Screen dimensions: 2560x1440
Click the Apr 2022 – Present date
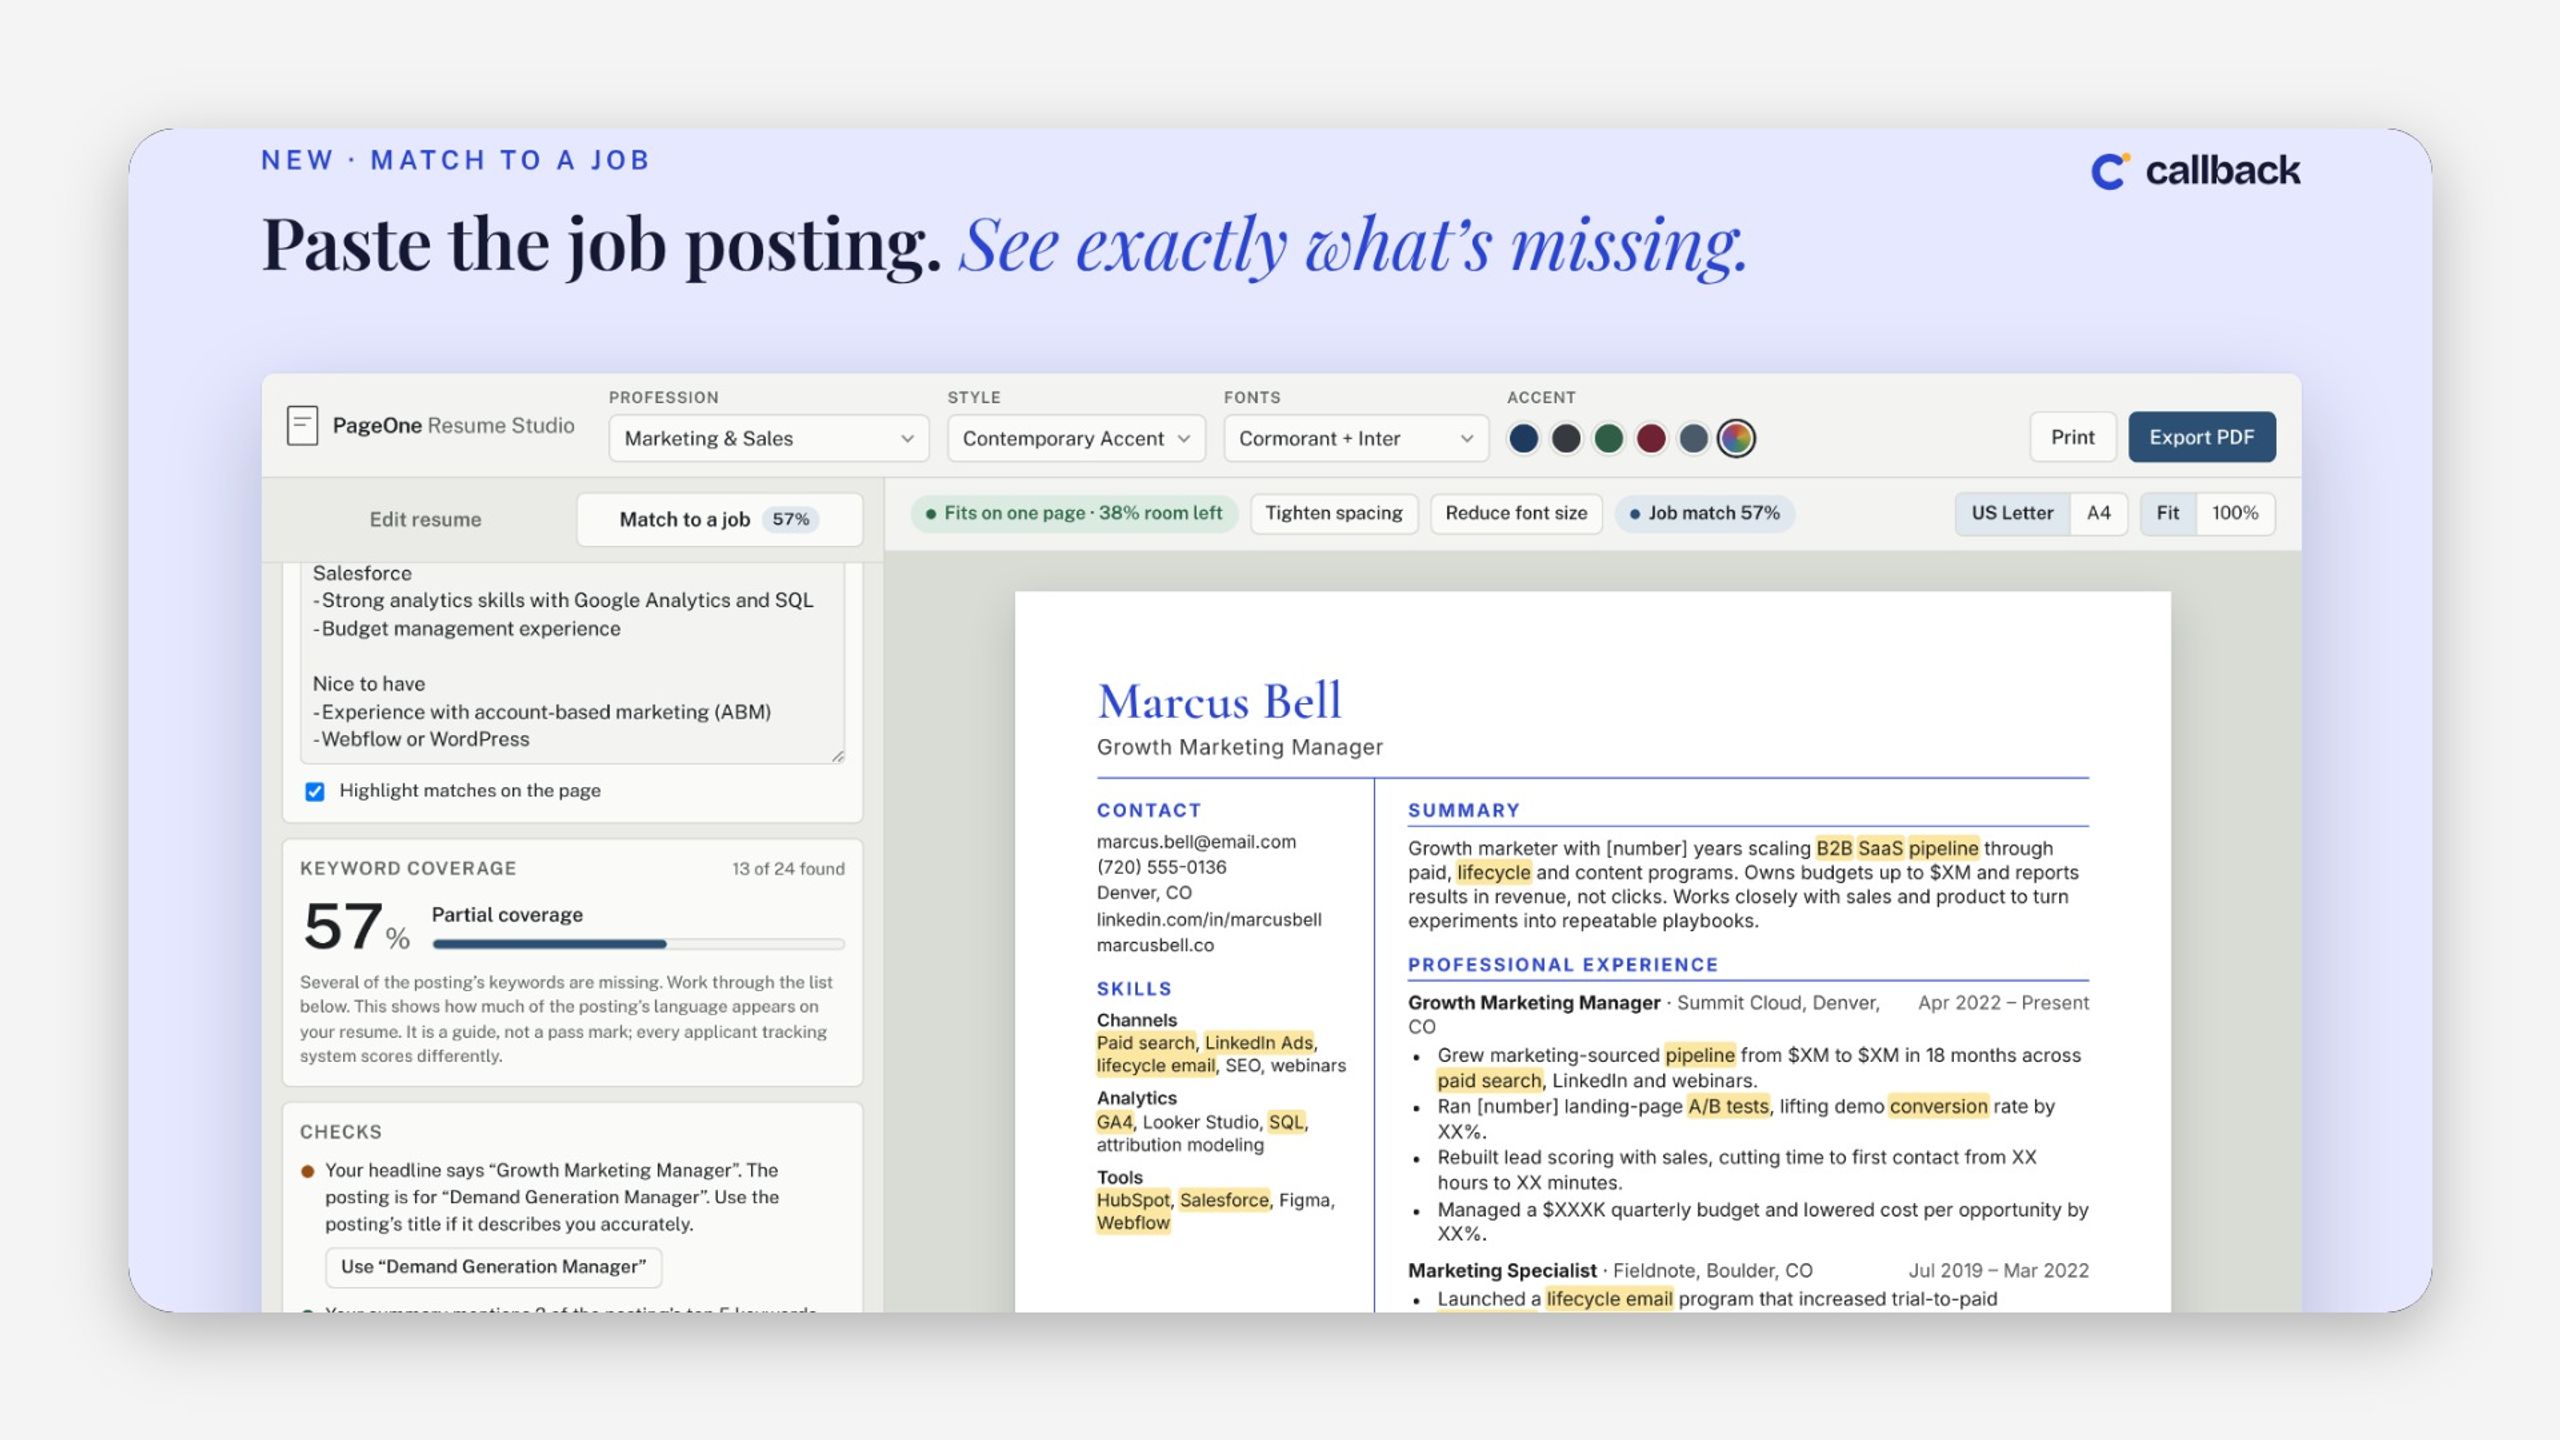(2003, 1003)
